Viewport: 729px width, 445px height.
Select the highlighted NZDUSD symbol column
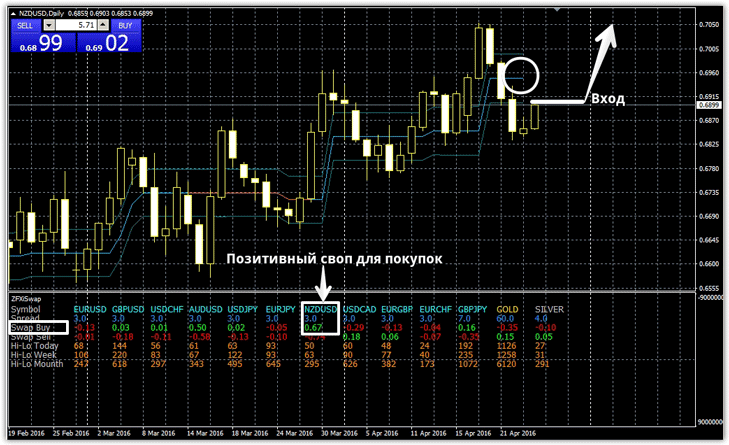[x=320, y=308]
